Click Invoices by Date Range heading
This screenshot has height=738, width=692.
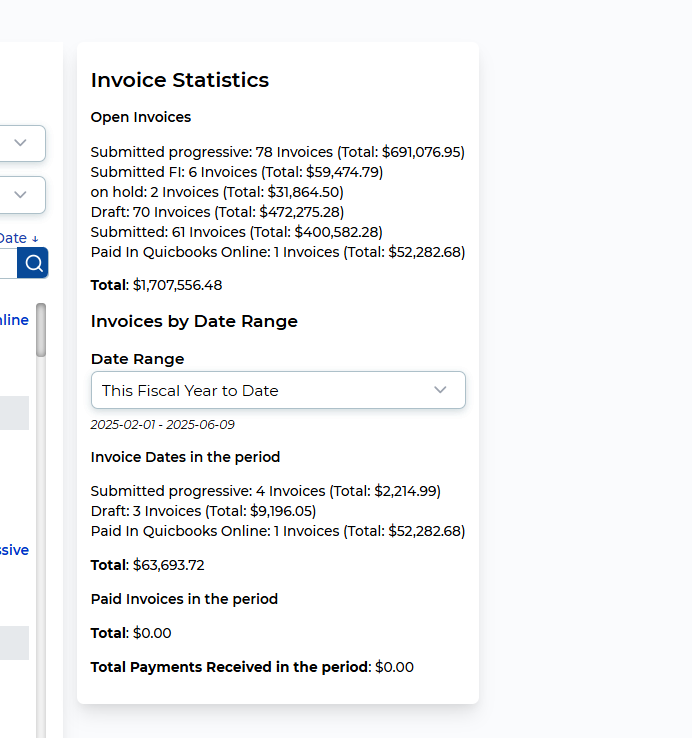pyautogui.click(x=194, y=321)
